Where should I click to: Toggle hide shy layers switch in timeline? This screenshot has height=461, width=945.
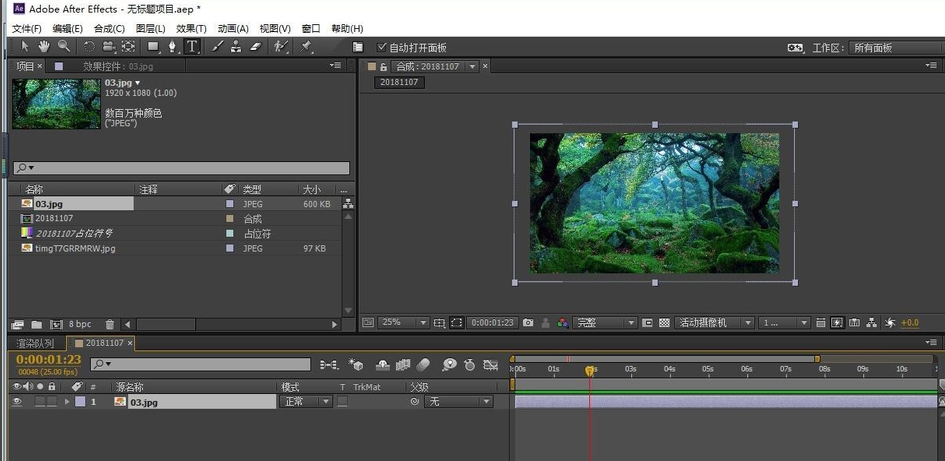point(383,365)
